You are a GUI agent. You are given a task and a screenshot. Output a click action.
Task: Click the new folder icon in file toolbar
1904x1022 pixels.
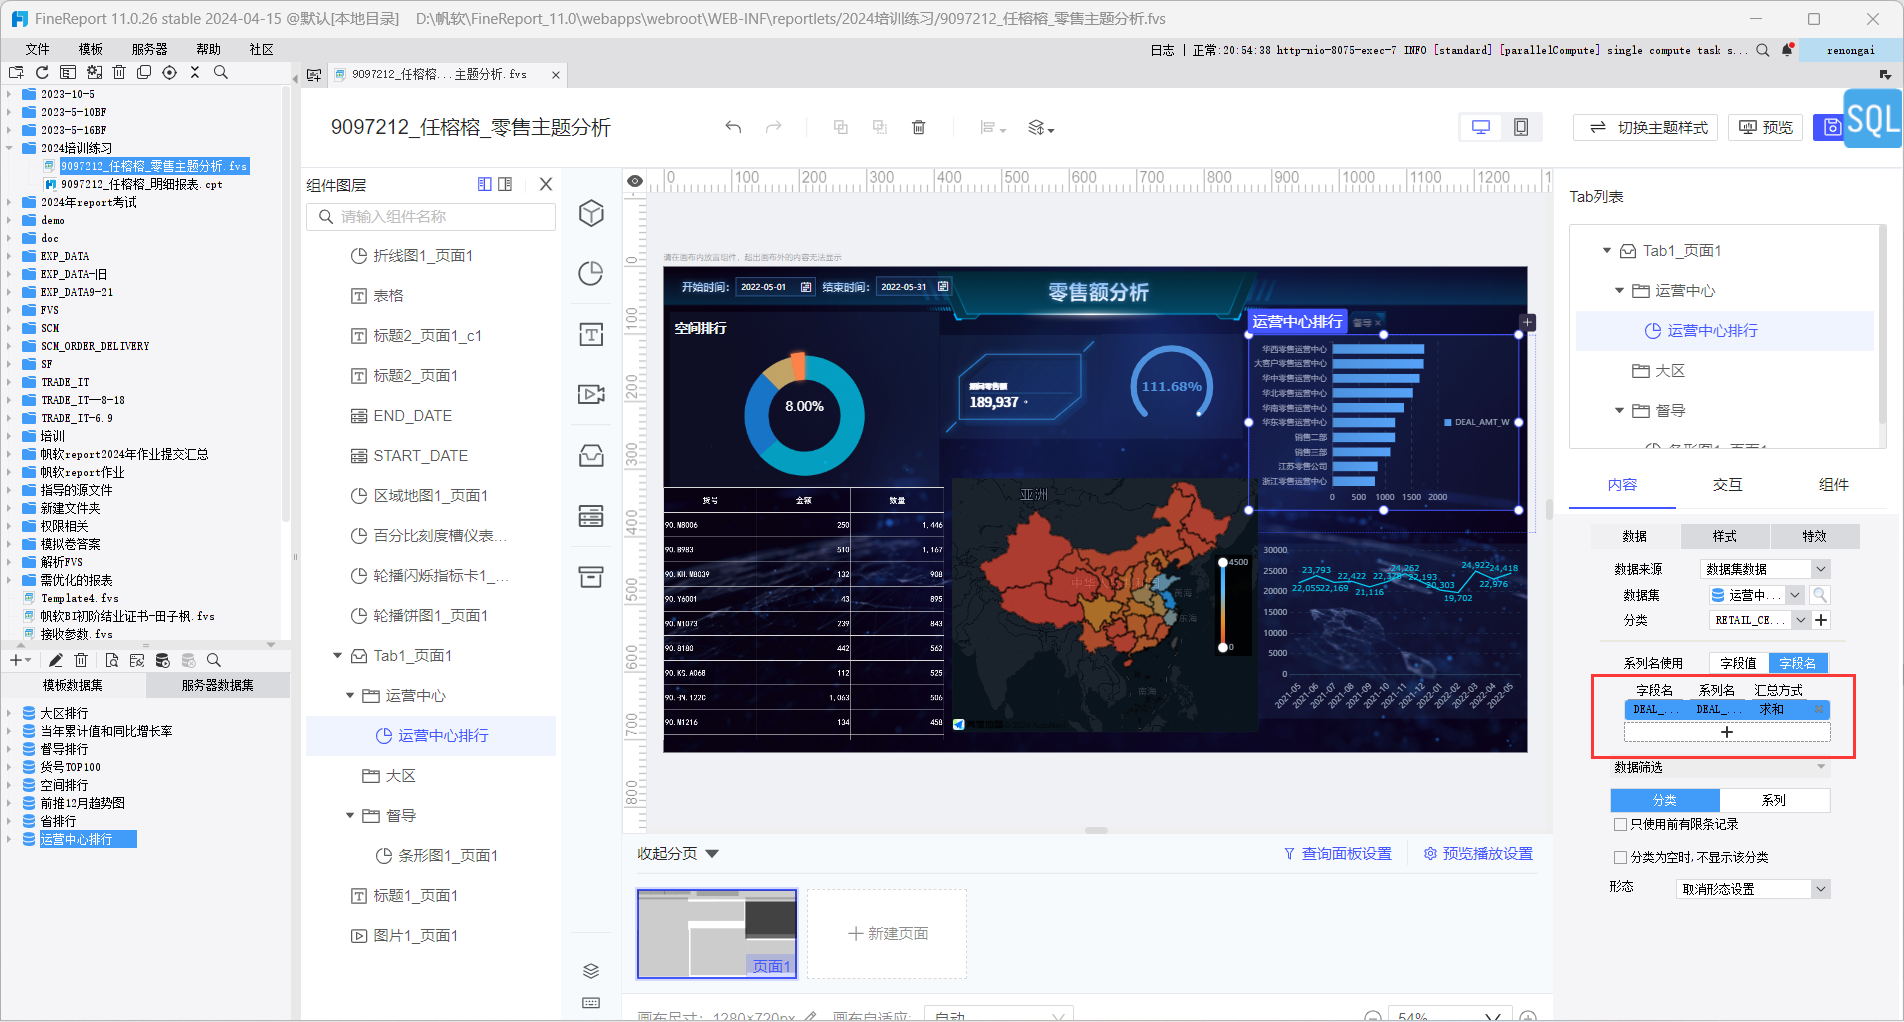coord(16,72)
